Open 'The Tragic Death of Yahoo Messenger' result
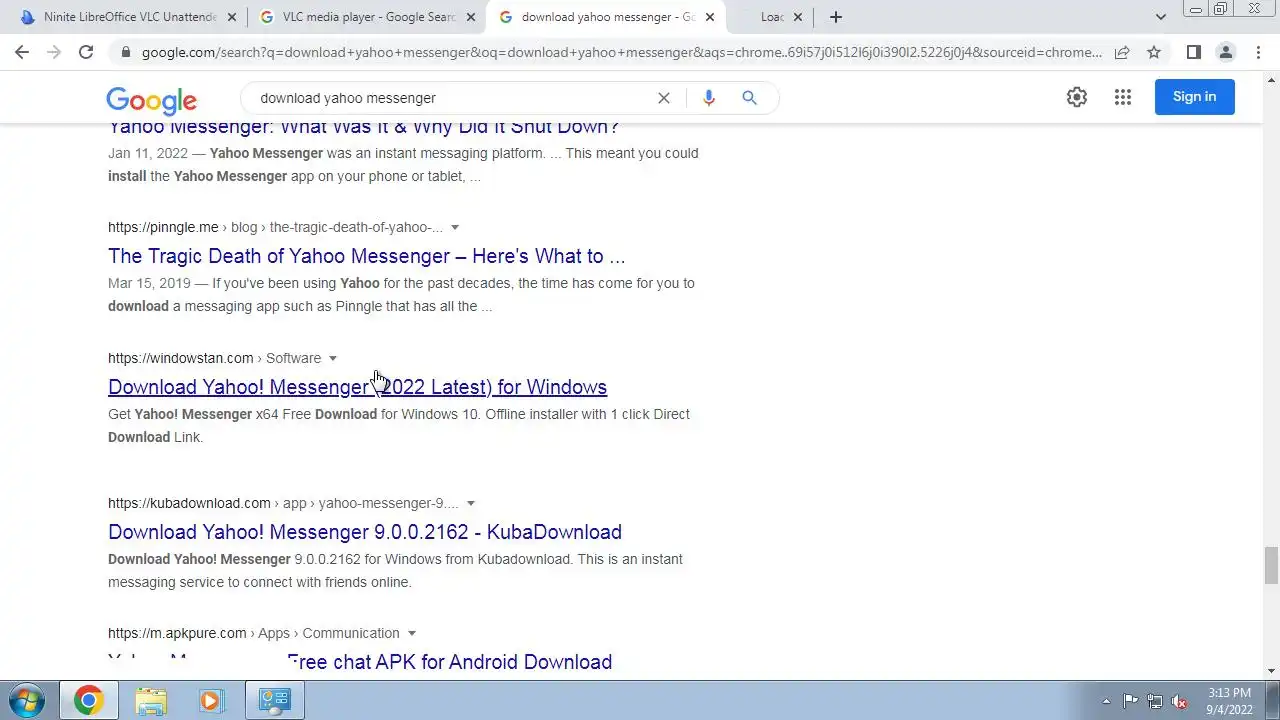Image resolution: width=1280 pixels, height=720 pixels. 367,256
